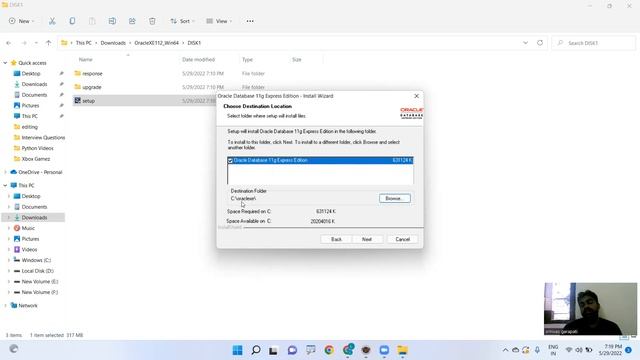Toggle Oracle Database 11g Express Edition checkbox
640x360 pixels.
point(230,160)
